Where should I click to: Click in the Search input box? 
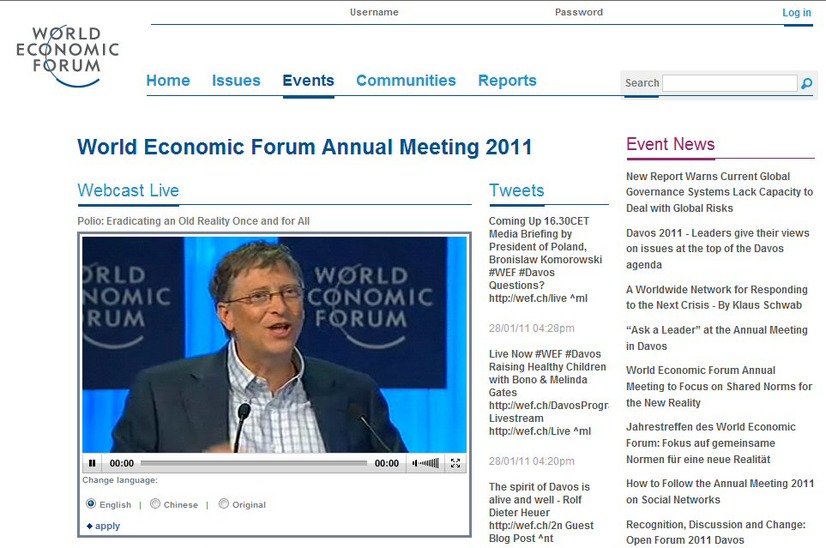click(x=730, y=83)
